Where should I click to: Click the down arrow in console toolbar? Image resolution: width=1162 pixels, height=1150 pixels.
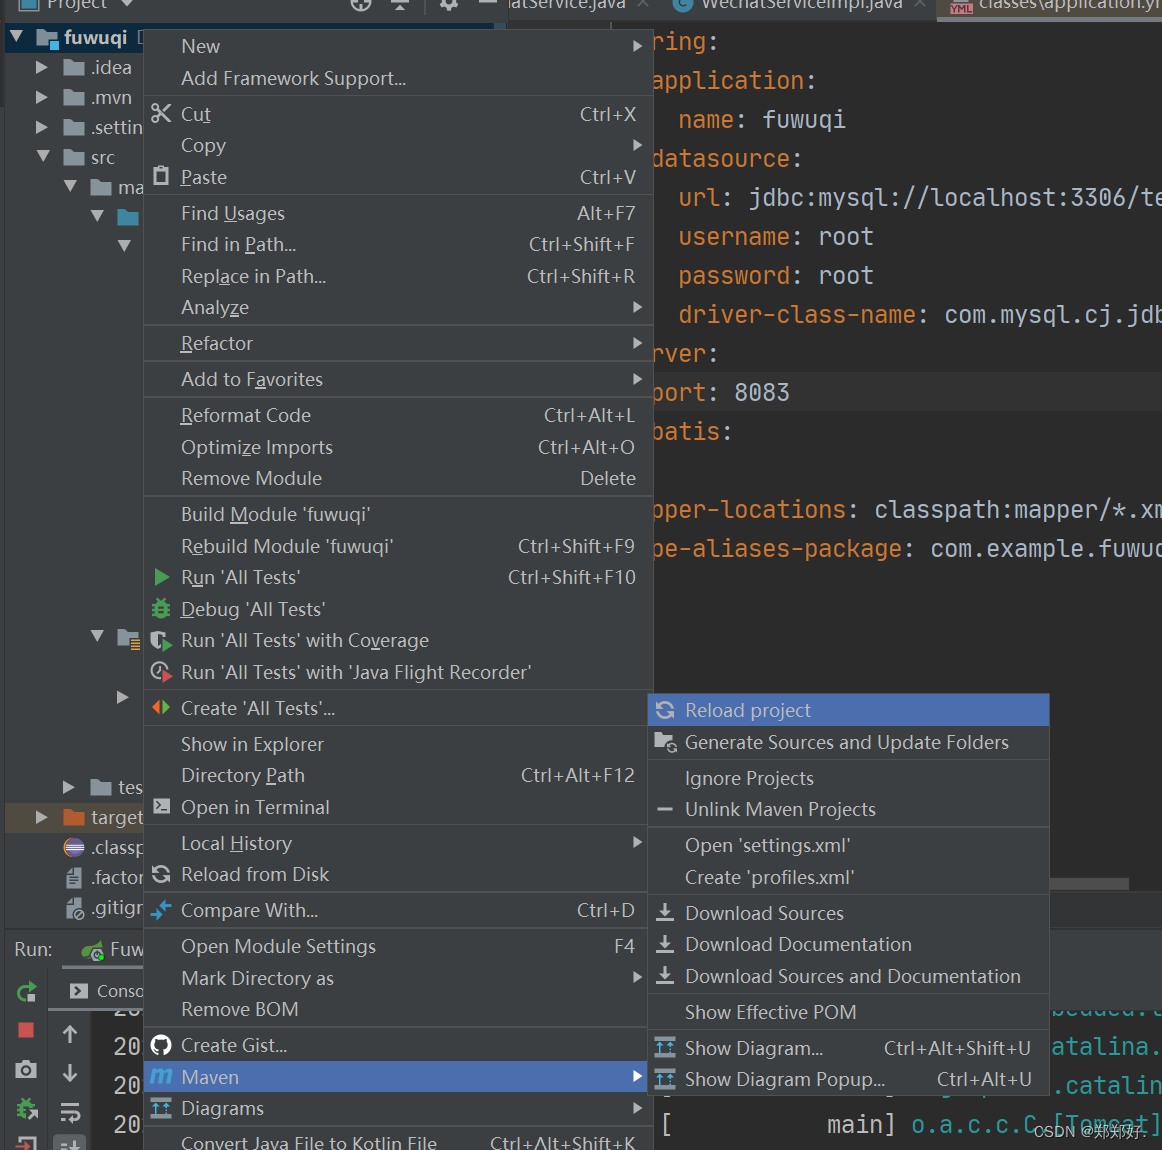coord(69,1072)
